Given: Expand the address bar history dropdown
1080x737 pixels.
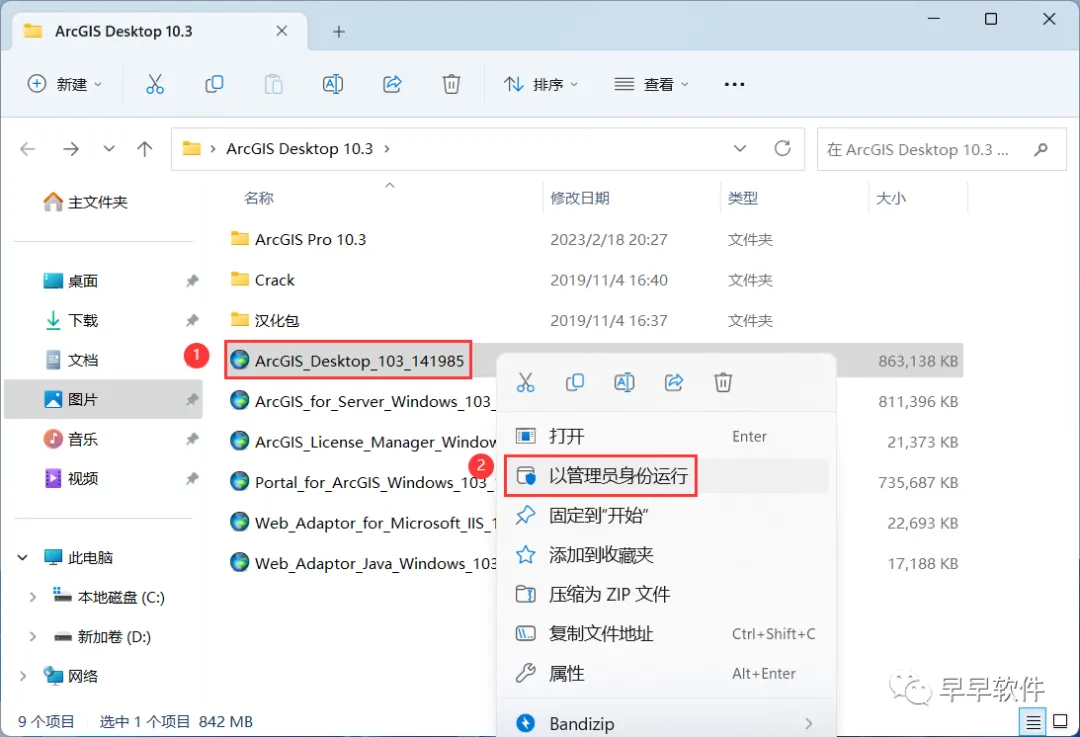Looking at the screenshot, I should [x=740, y=148].
